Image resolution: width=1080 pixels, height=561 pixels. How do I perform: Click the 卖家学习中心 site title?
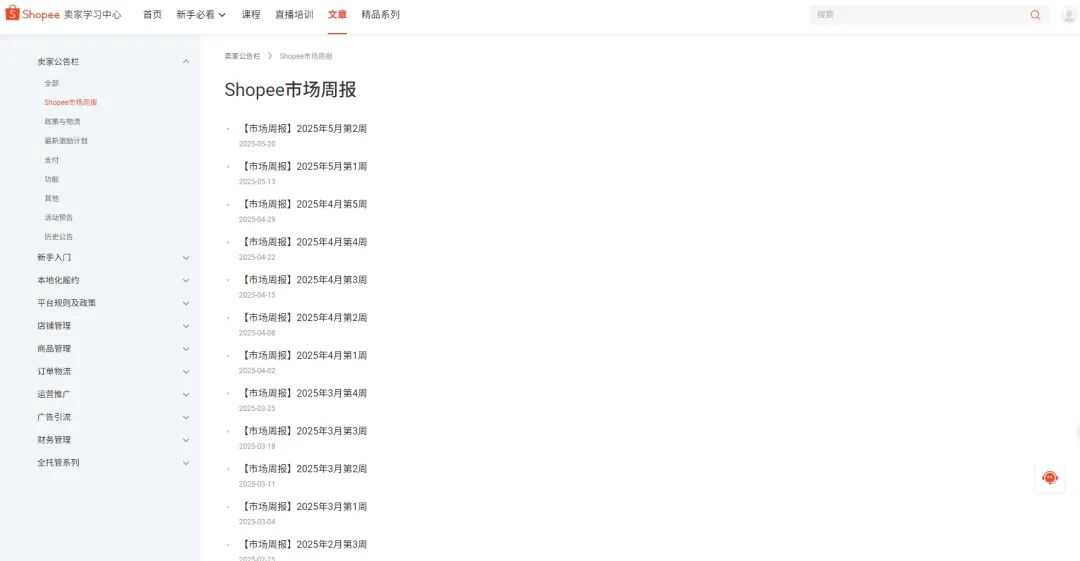point(92,14)
